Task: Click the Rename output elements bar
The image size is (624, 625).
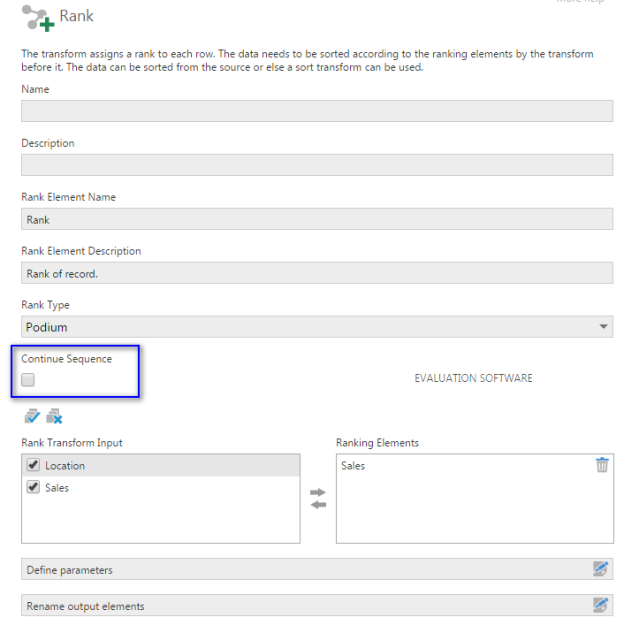Action: [x=300, y=605]
